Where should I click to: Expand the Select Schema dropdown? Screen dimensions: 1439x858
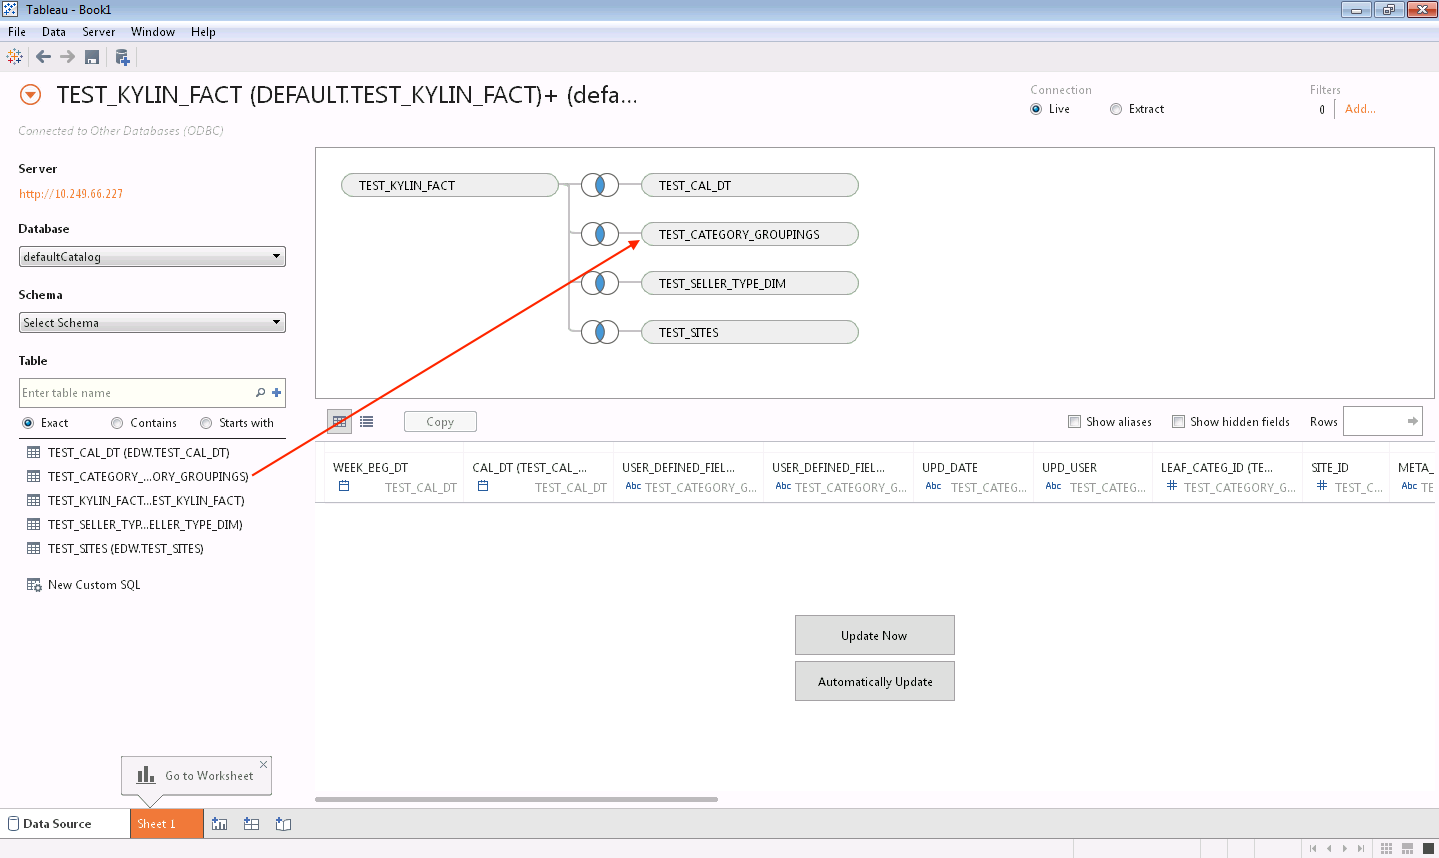pyautogui.click(x=152, y=323)
